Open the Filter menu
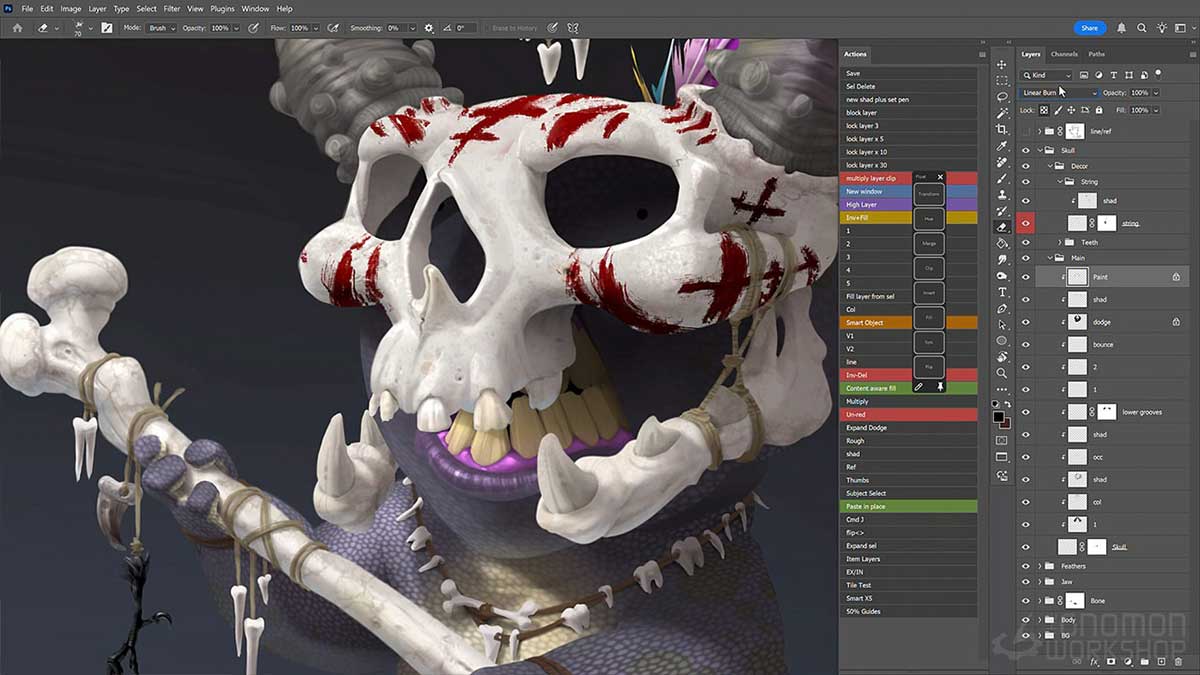 pos(171,8)
